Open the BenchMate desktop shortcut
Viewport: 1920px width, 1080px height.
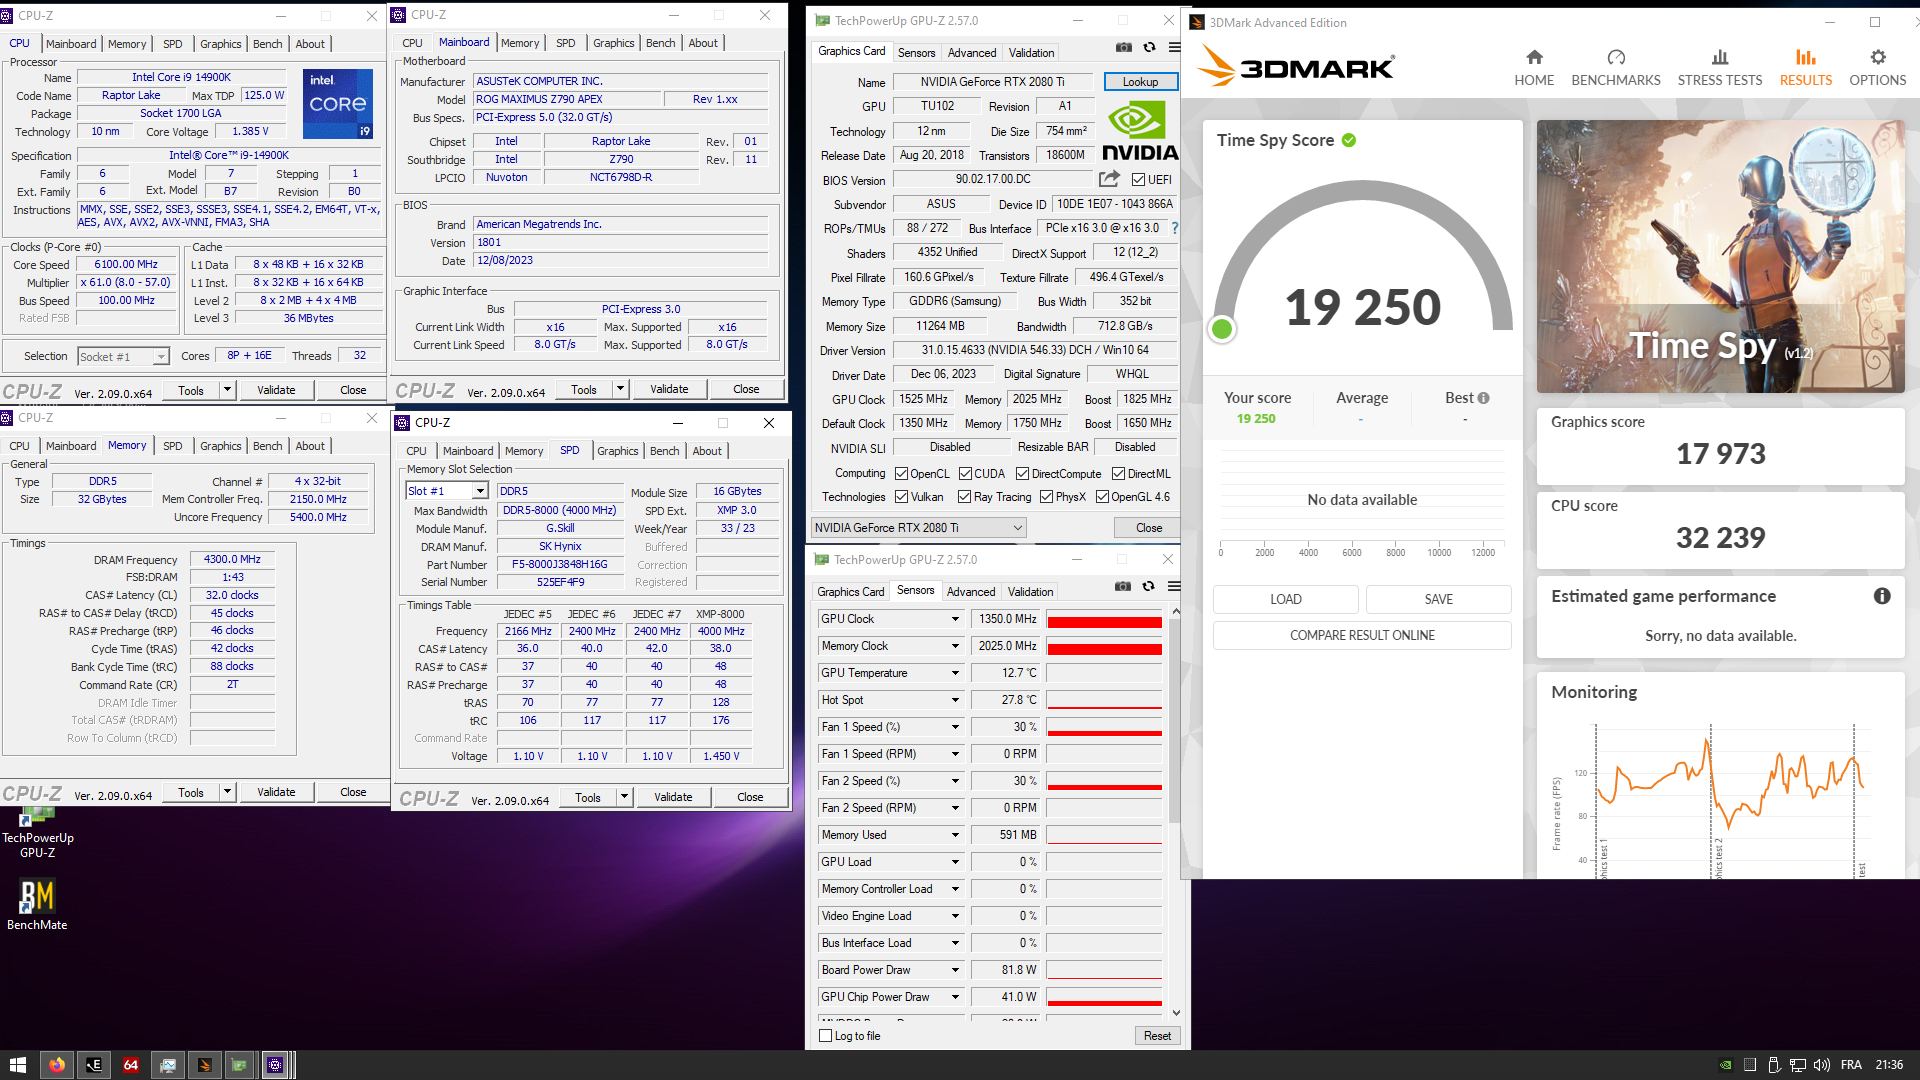[37, 904]
